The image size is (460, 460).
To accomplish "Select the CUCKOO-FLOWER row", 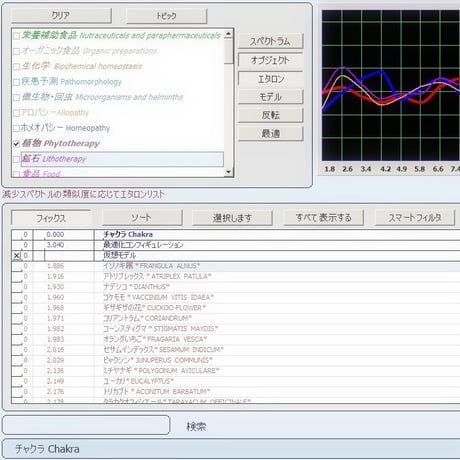I will [x=235, y=308].
